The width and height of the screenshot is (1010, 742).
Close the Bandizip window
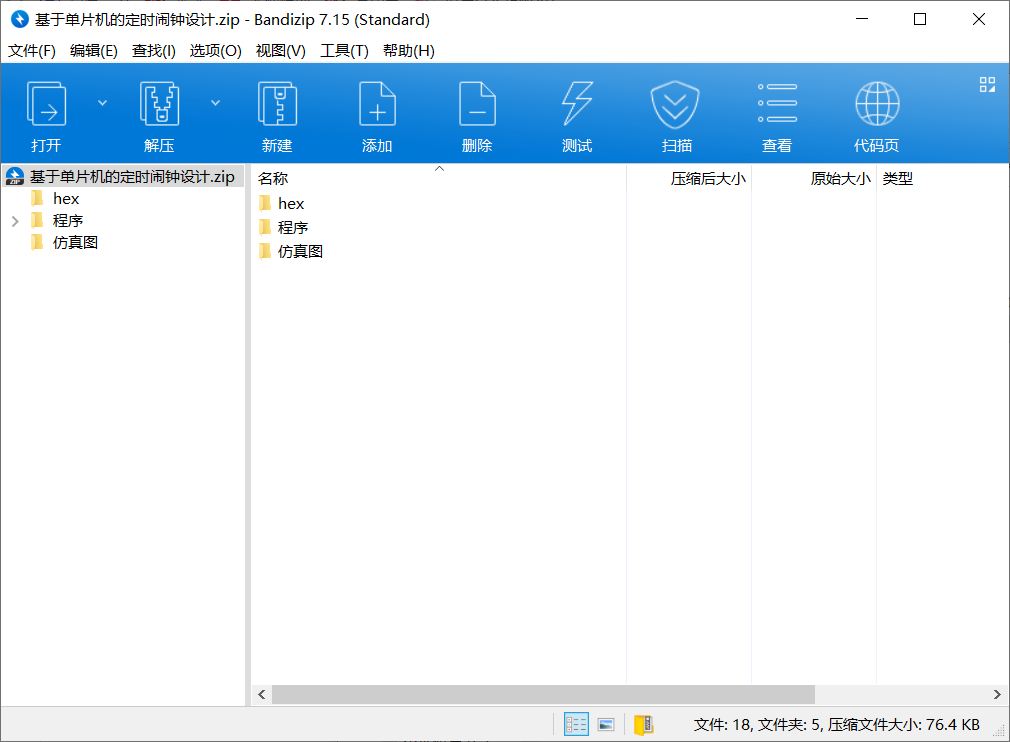point(979,19)
